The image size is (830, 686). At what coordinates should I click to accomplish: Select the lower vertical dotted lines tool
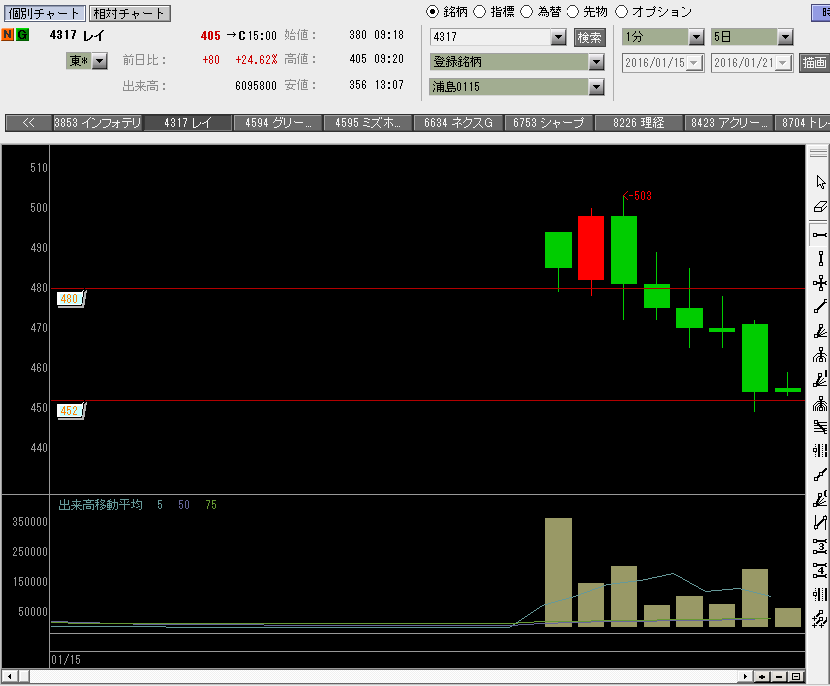tap(820, 594)
